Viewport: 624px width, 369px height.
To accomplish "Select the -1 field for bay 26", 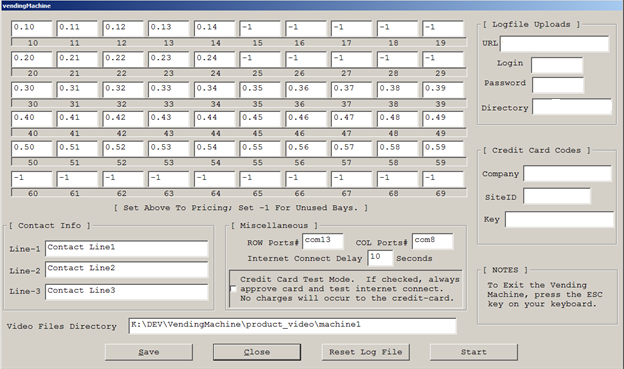I will coord(306,59).
